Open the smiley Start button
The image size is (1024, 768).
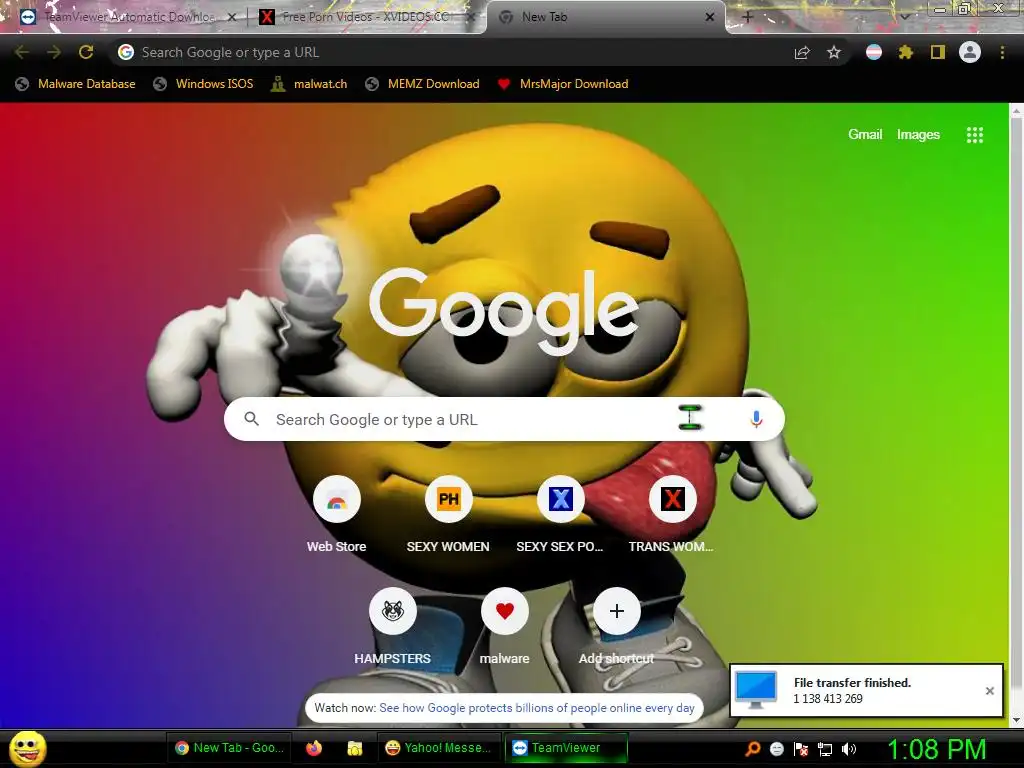coord(28,748)
